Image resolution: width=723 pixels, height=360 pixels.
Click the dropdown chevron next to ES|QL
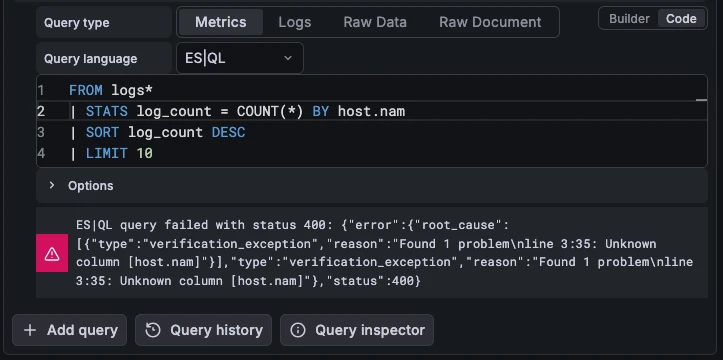click(288, 58)
